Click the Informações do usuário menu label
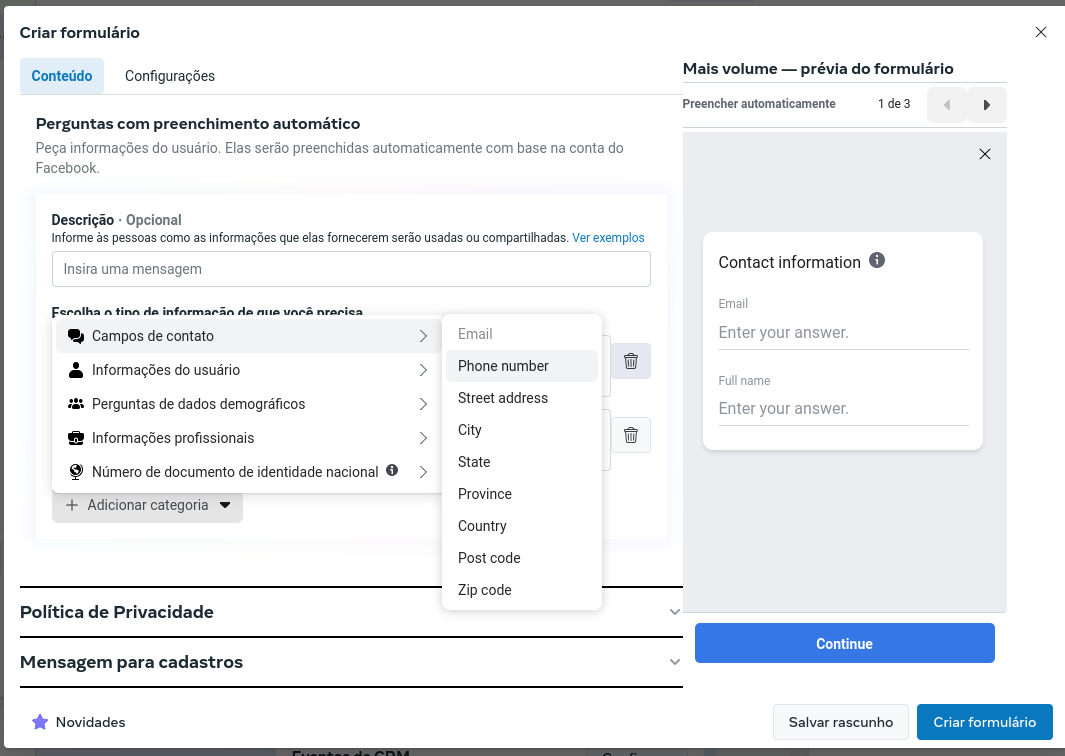 coord(166,370)
